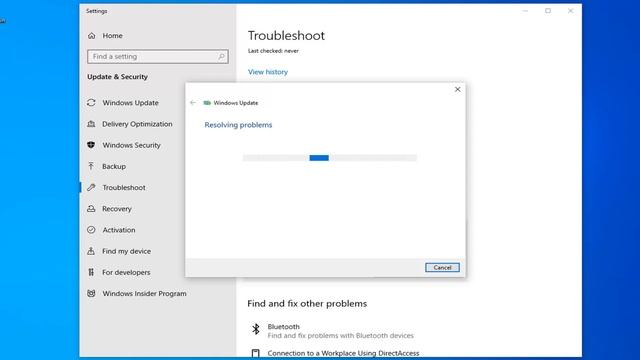Click the Backup arrow icon
The width and height of the screenshot is (640, 360).
(x=91, y=167)
